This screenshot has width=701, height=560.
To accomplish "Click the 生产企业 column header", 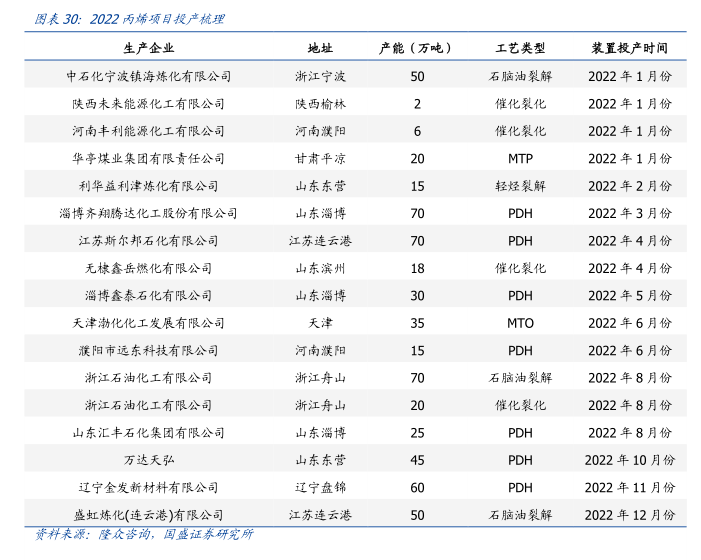I will 148,48.
